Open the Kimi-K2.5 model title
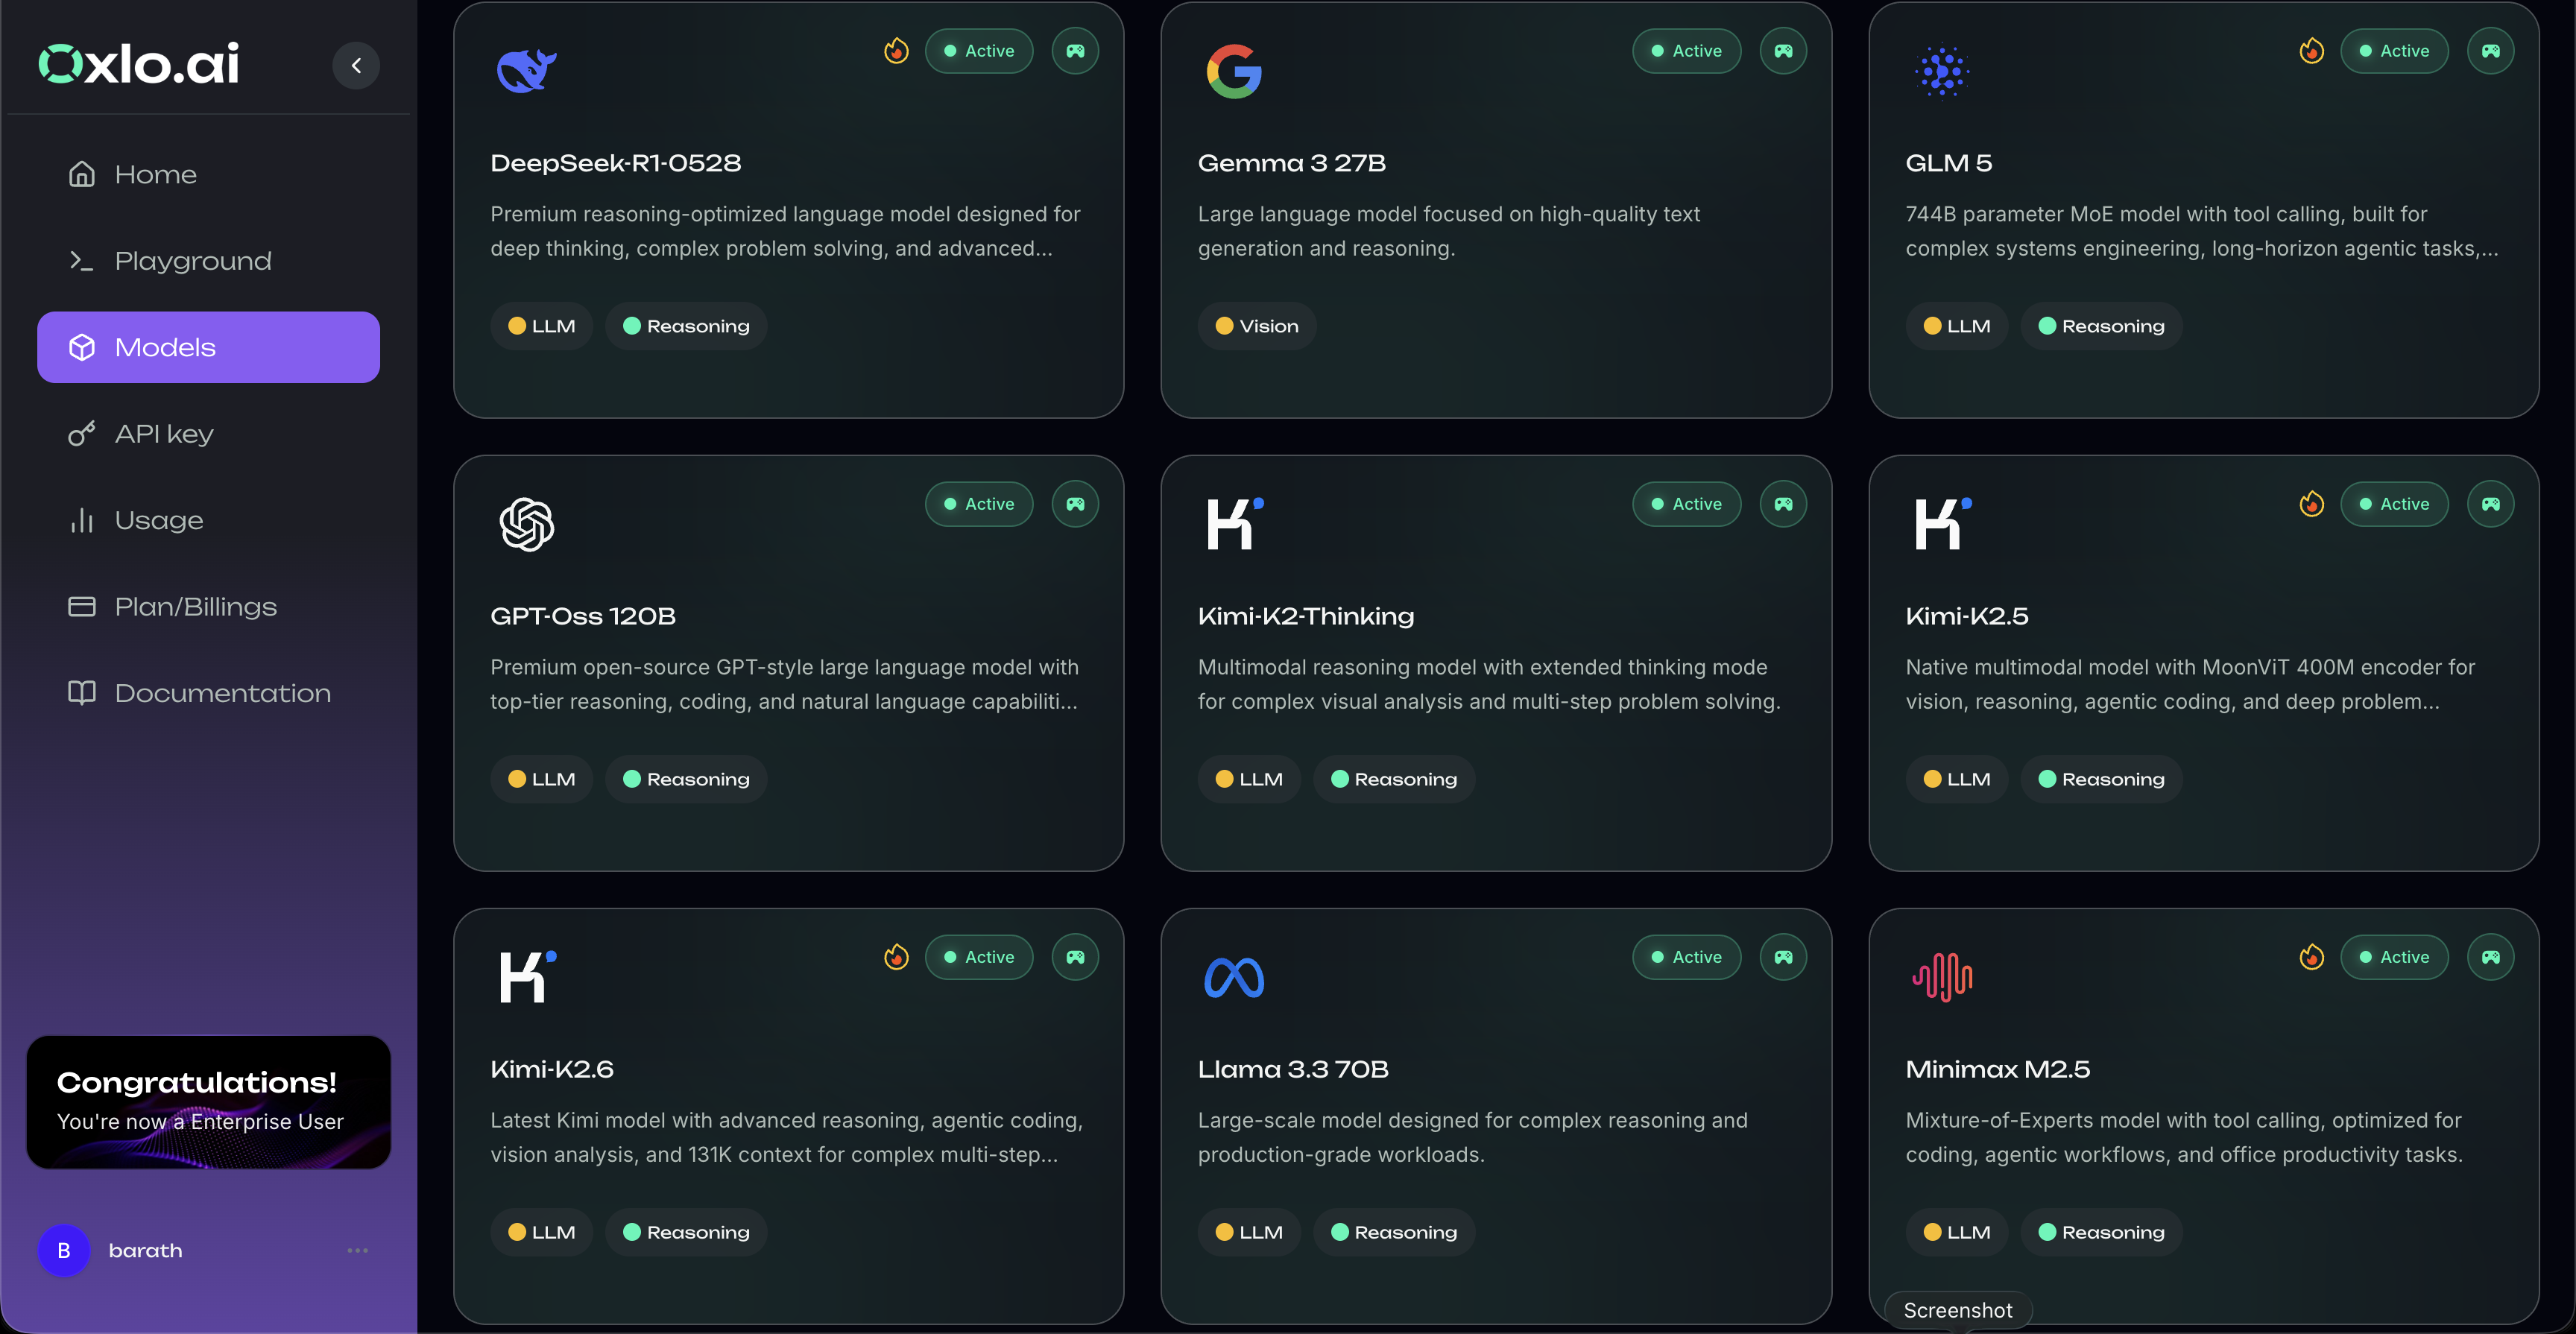Viewport: 2576px width, 1334px height. point(1967,616)
